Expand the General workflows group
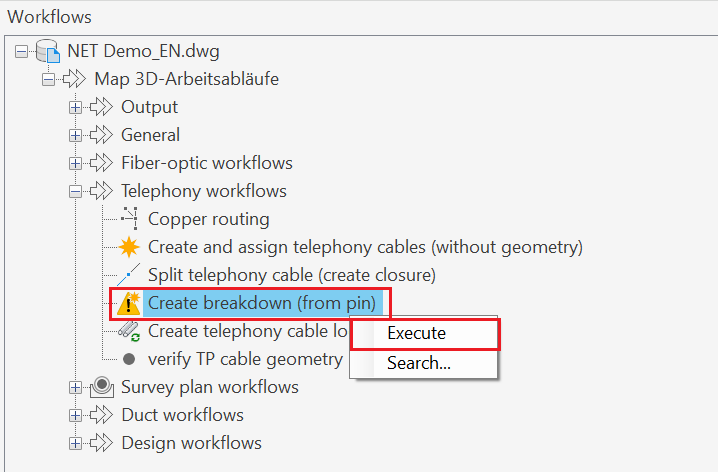The height and width of the screenshot is (472, 718). point(75,135)
